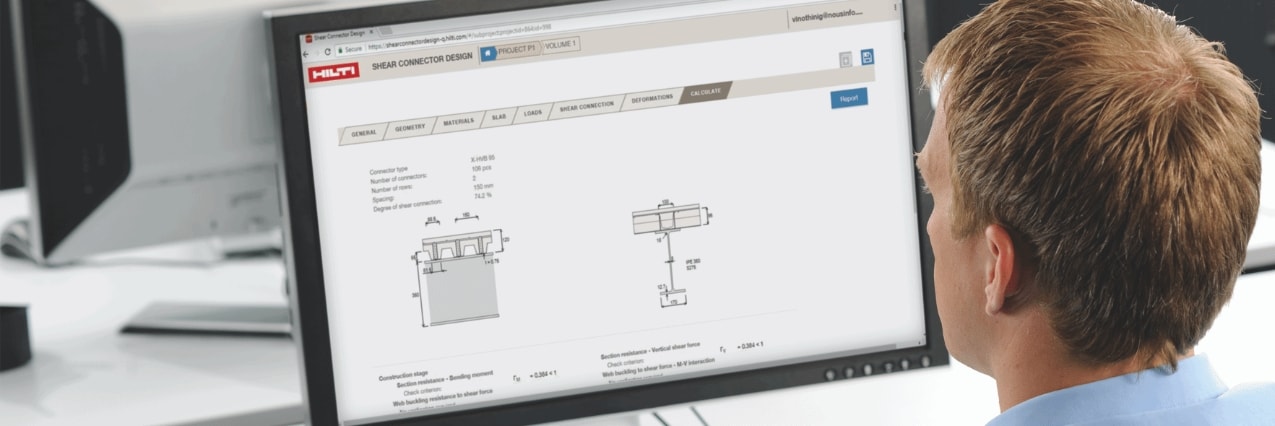Open the GENERAL tab
1275x426 pixels.
363,133
